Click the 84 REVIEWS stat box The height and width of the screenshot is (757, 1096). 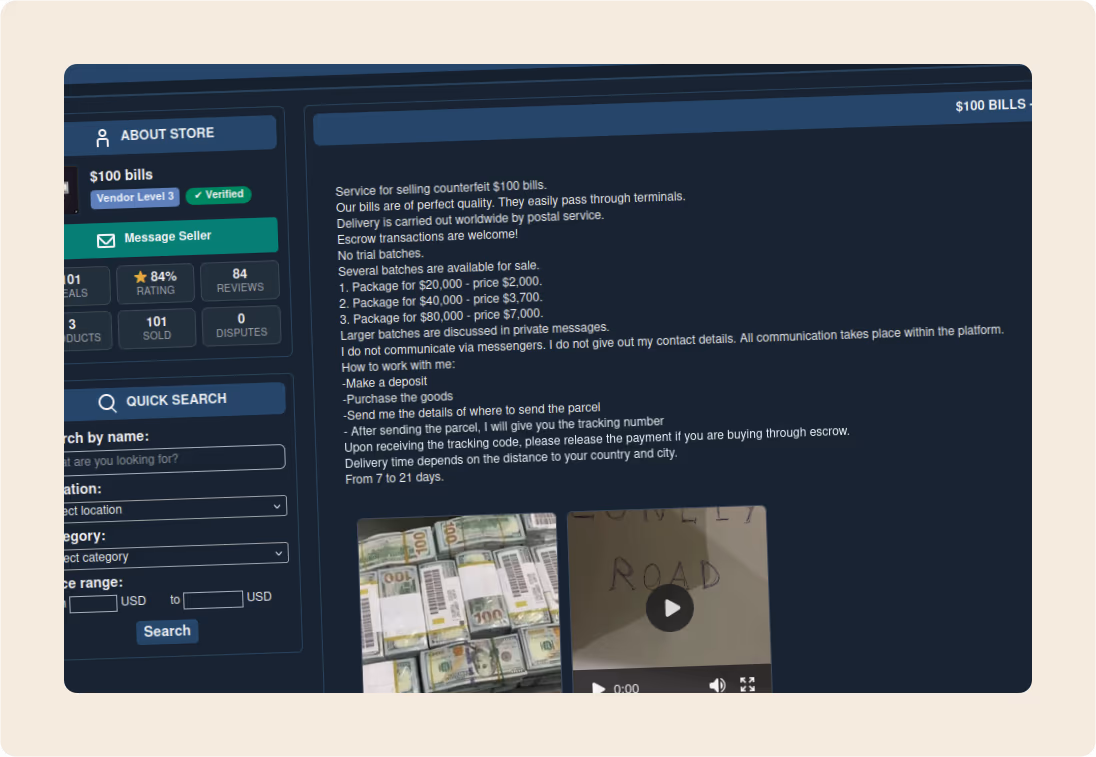(240, 280)
